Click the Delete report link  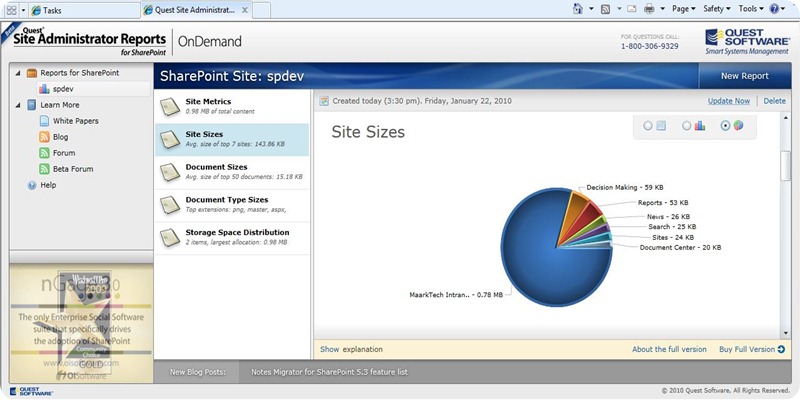coord(774,101)
